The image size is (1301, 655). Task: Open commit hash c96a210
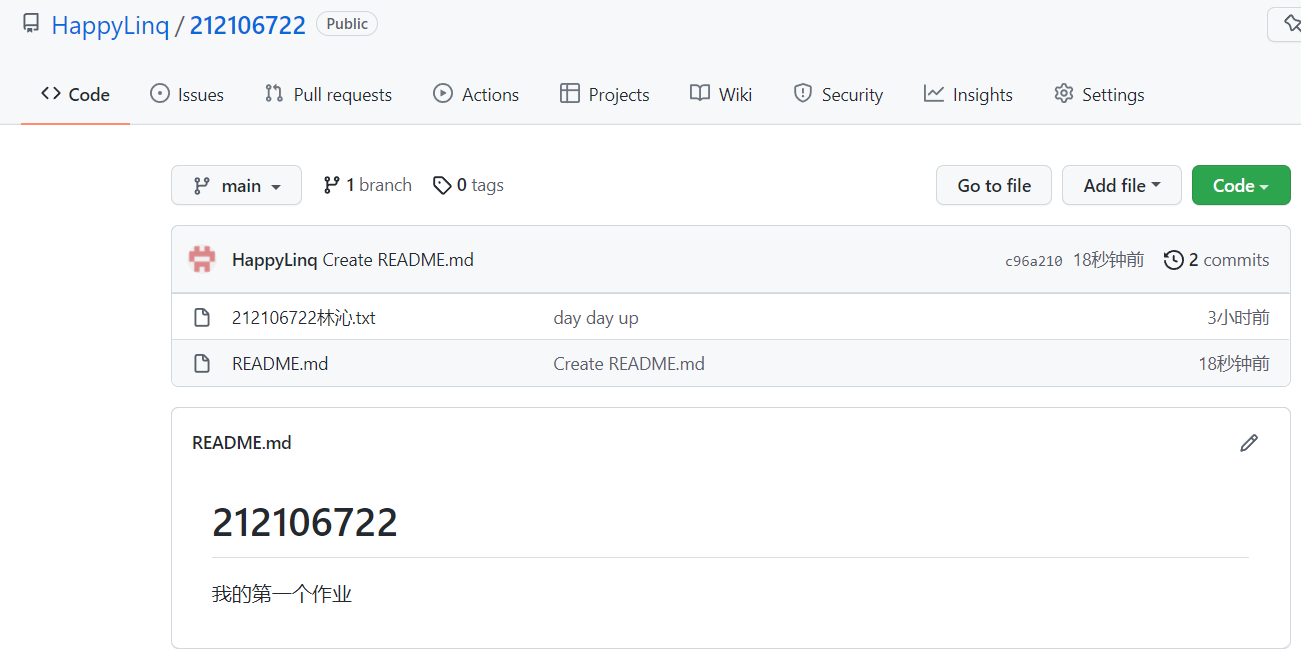pyautogui.click(x=1033, y=261)
